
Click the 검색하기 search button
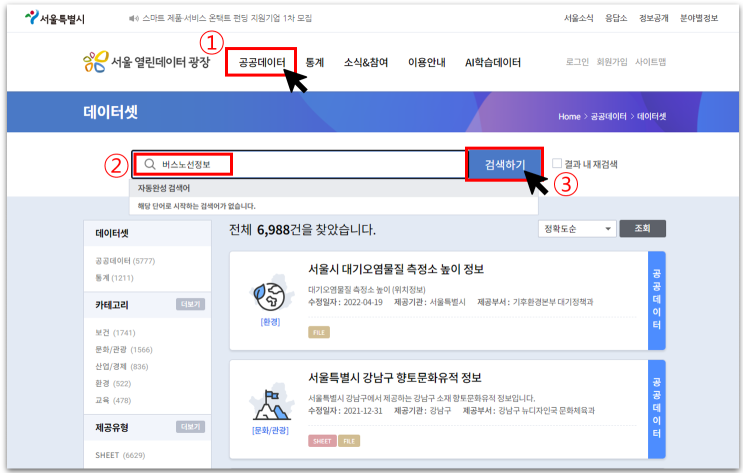505,164
